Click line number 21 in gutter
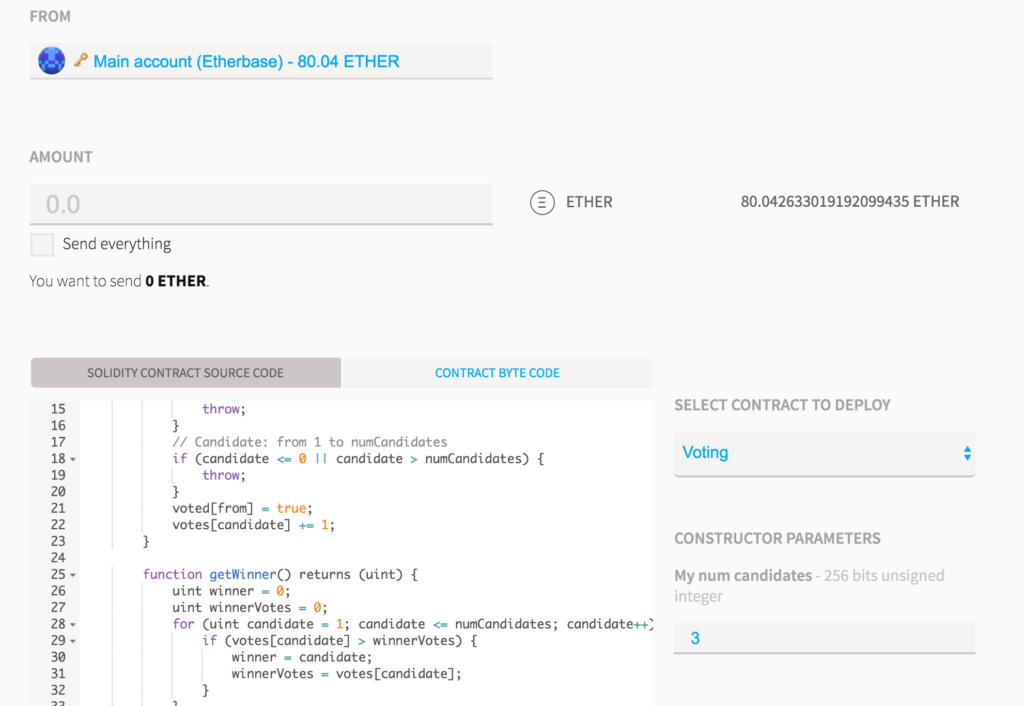Viewport: 1024px width, 706px height. point(58,508)
